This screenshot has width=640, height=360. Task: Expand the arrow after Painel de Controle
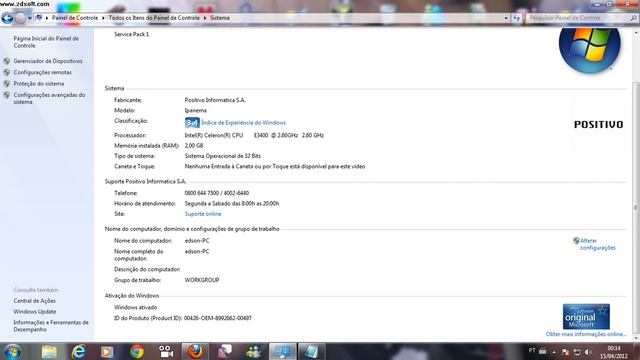(103, 18)
